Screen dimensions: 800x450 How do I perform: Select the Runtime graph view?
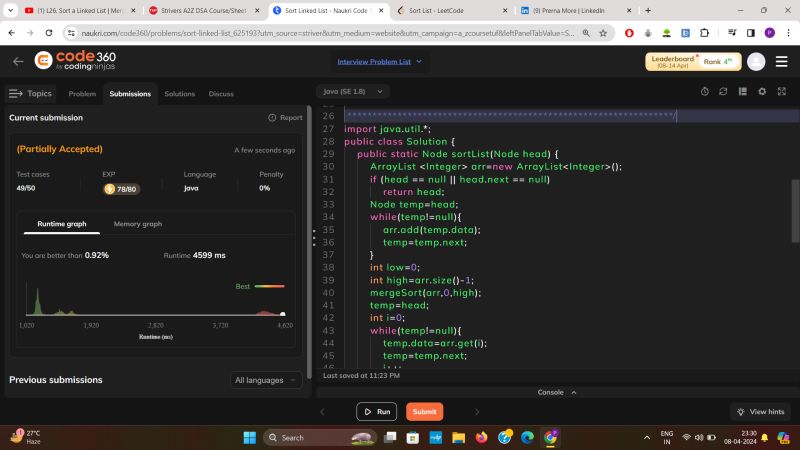coord(61,224)
